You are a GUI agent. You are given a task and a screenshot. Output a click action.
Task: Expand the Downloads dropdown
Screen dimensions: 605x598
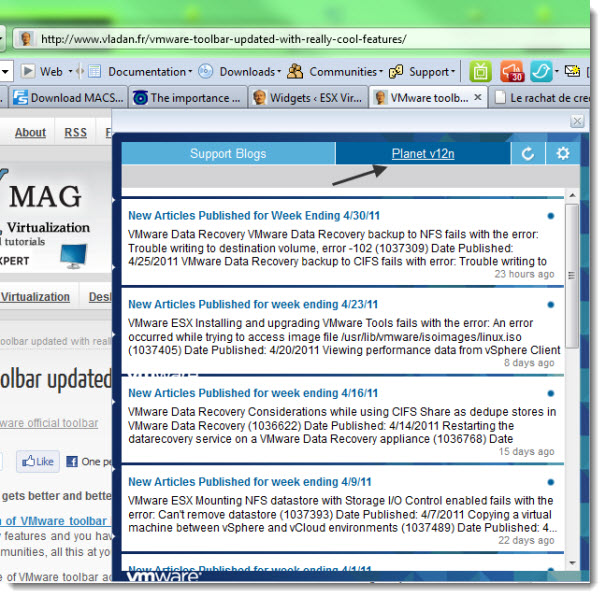coord(279,71)
